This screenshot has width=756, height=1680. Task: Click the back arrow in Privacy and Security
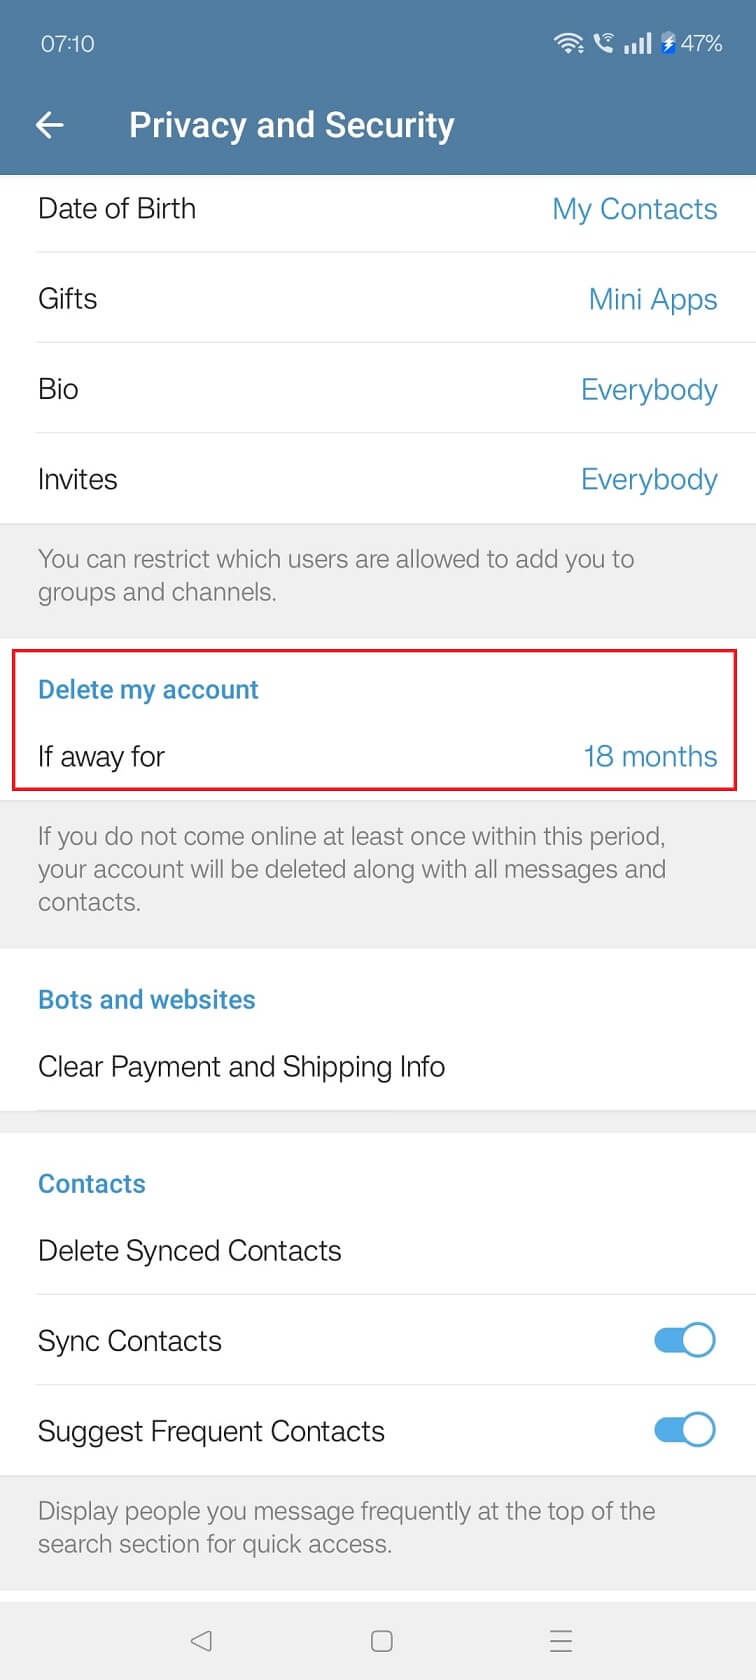pyautogui.click(x=50, y=124)
